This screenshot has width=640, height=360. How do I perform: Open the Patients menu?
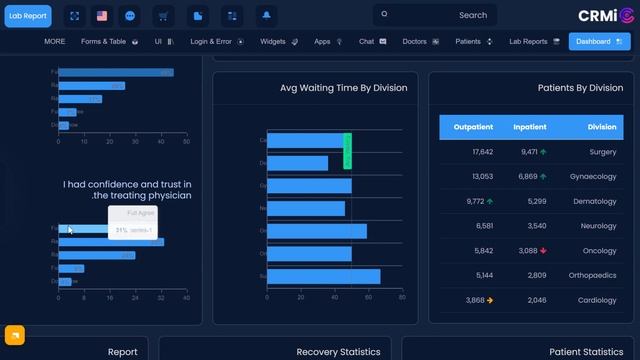pos(474,42)
